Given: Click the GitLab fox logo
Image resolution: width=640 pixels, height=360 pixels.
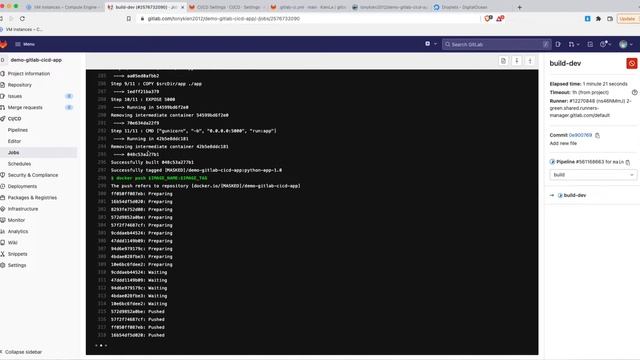Looking at the screenshot, I should [3, 44].
